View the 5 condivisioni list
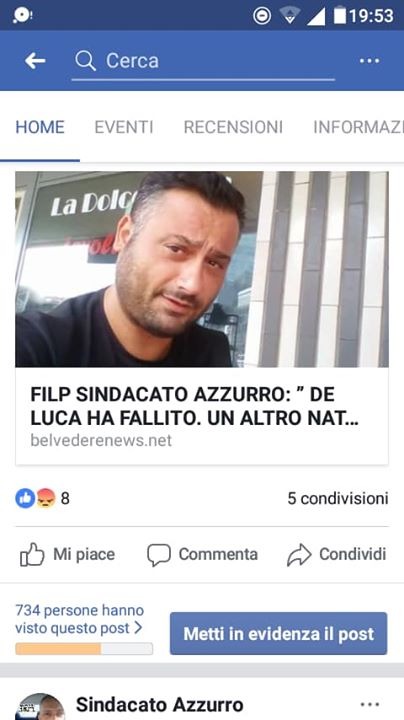The width and height of the screenshot is (404, 720). [x=338, y=498]
